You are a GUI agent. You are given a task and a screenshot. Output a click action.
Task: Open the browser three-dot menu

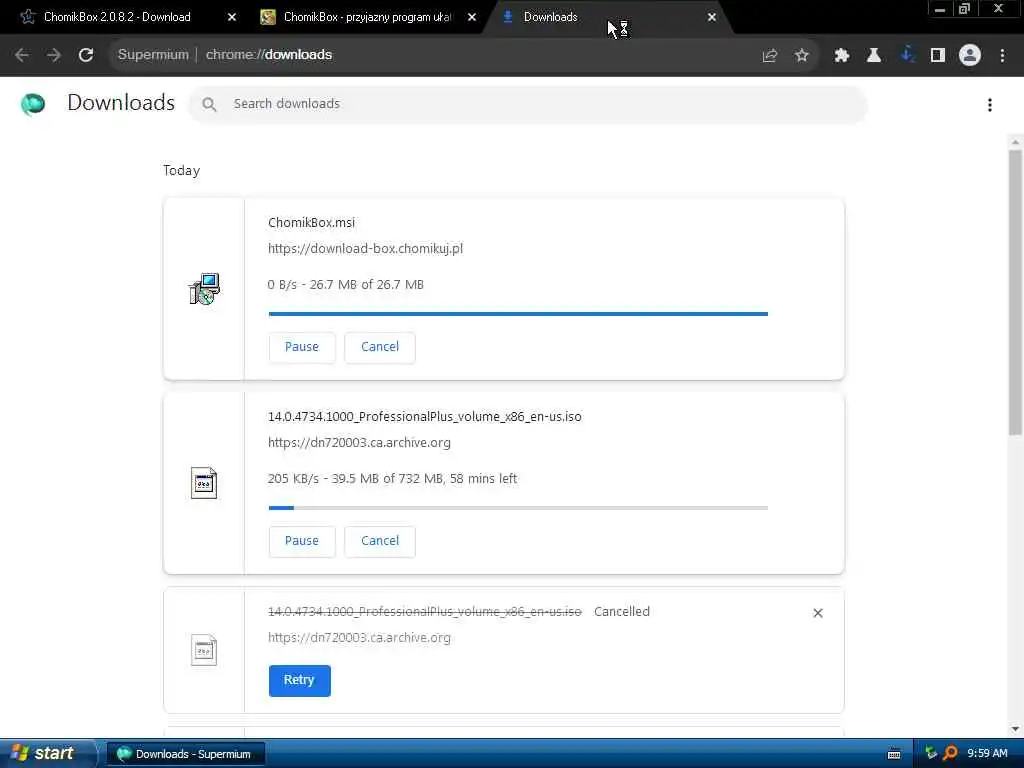tap(1002, 56)
